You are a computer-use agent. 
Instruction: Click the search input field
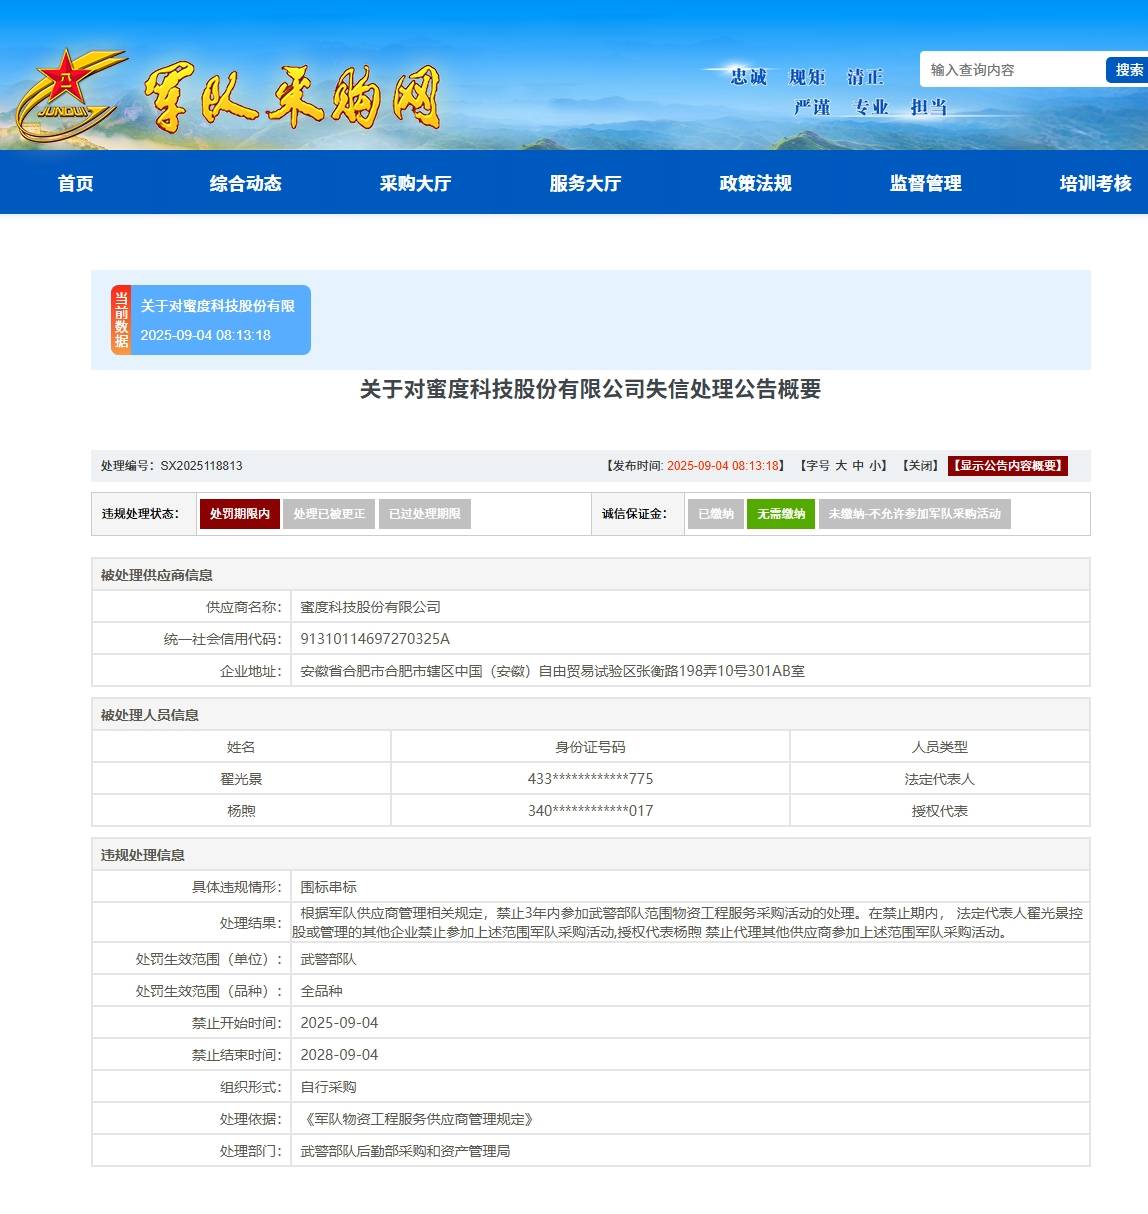[x=1010, y=70]
